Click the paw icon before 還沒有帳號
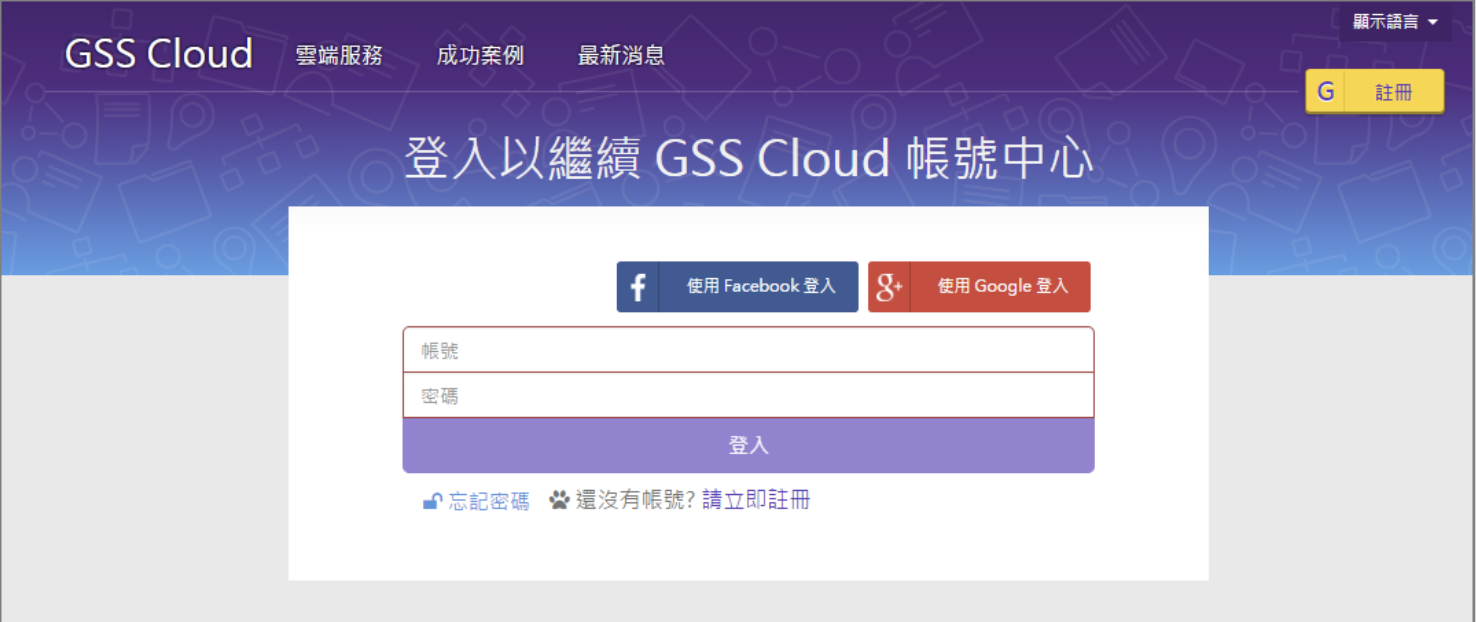The width and height of the screenshot is (1476, 622). click(559, 500)
